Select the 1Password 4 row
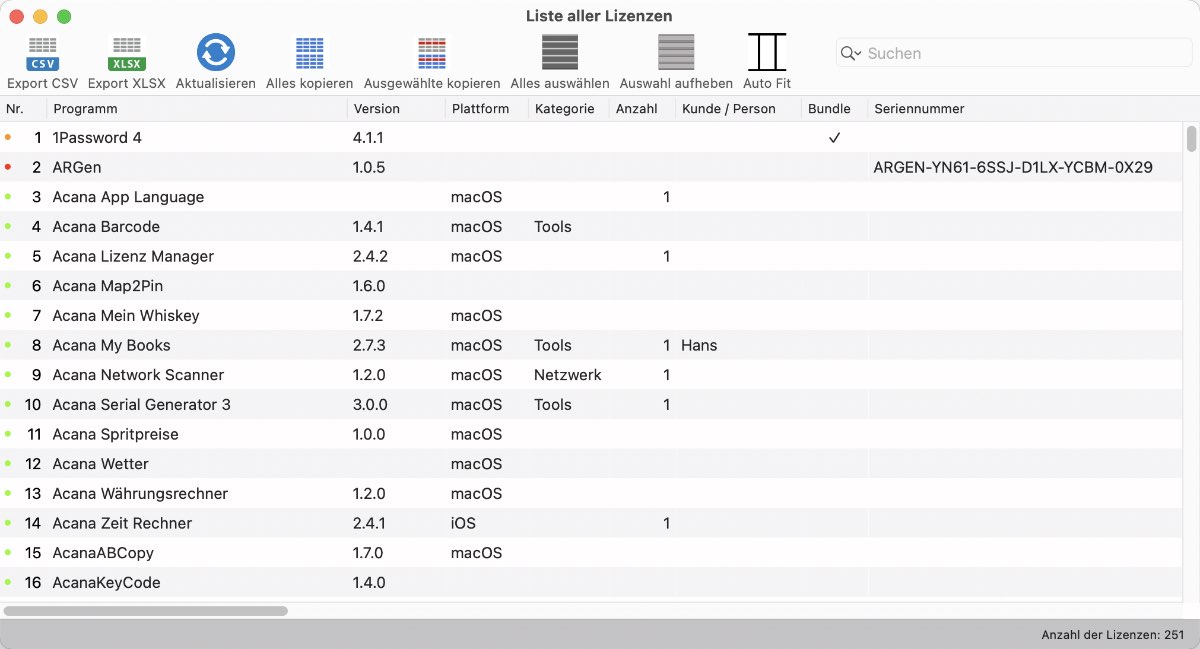The image size is (1200, 649). pyautogui.click(x=592, y=138)
